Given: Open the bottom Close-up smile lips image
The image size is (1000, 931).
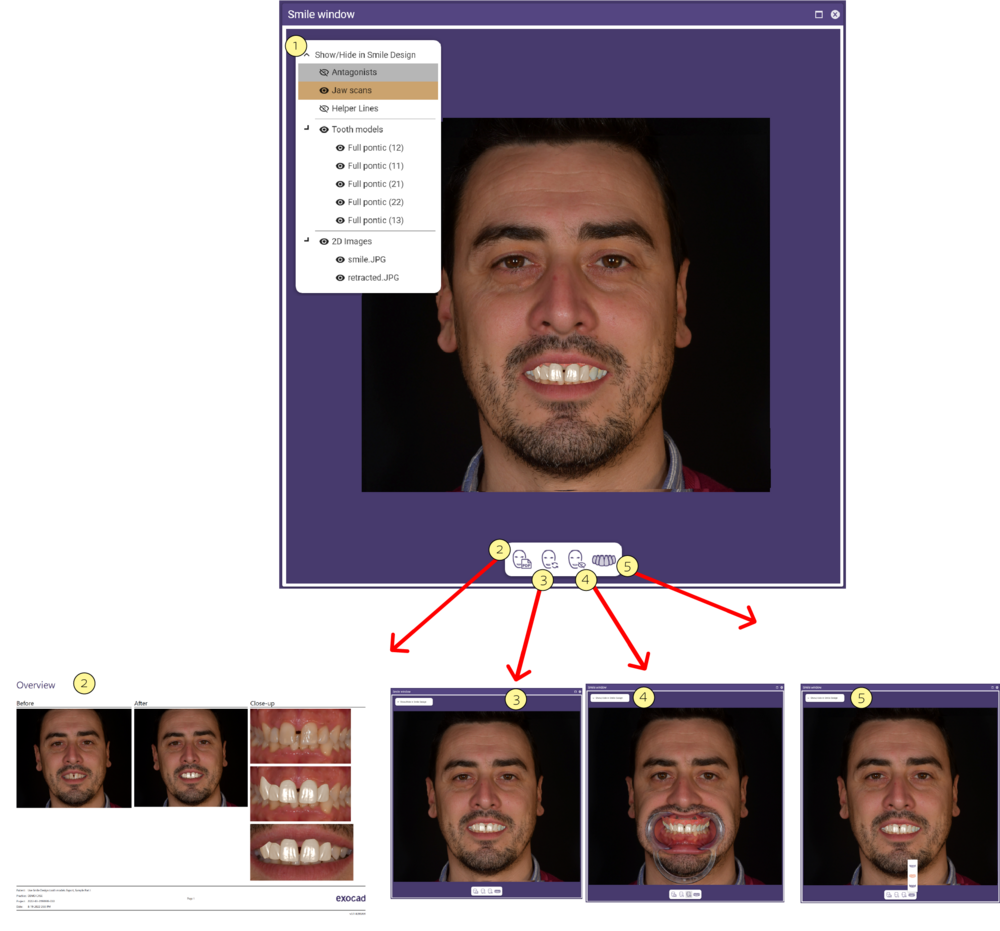Looking at the screenshot, I should (x=302, y=852).
